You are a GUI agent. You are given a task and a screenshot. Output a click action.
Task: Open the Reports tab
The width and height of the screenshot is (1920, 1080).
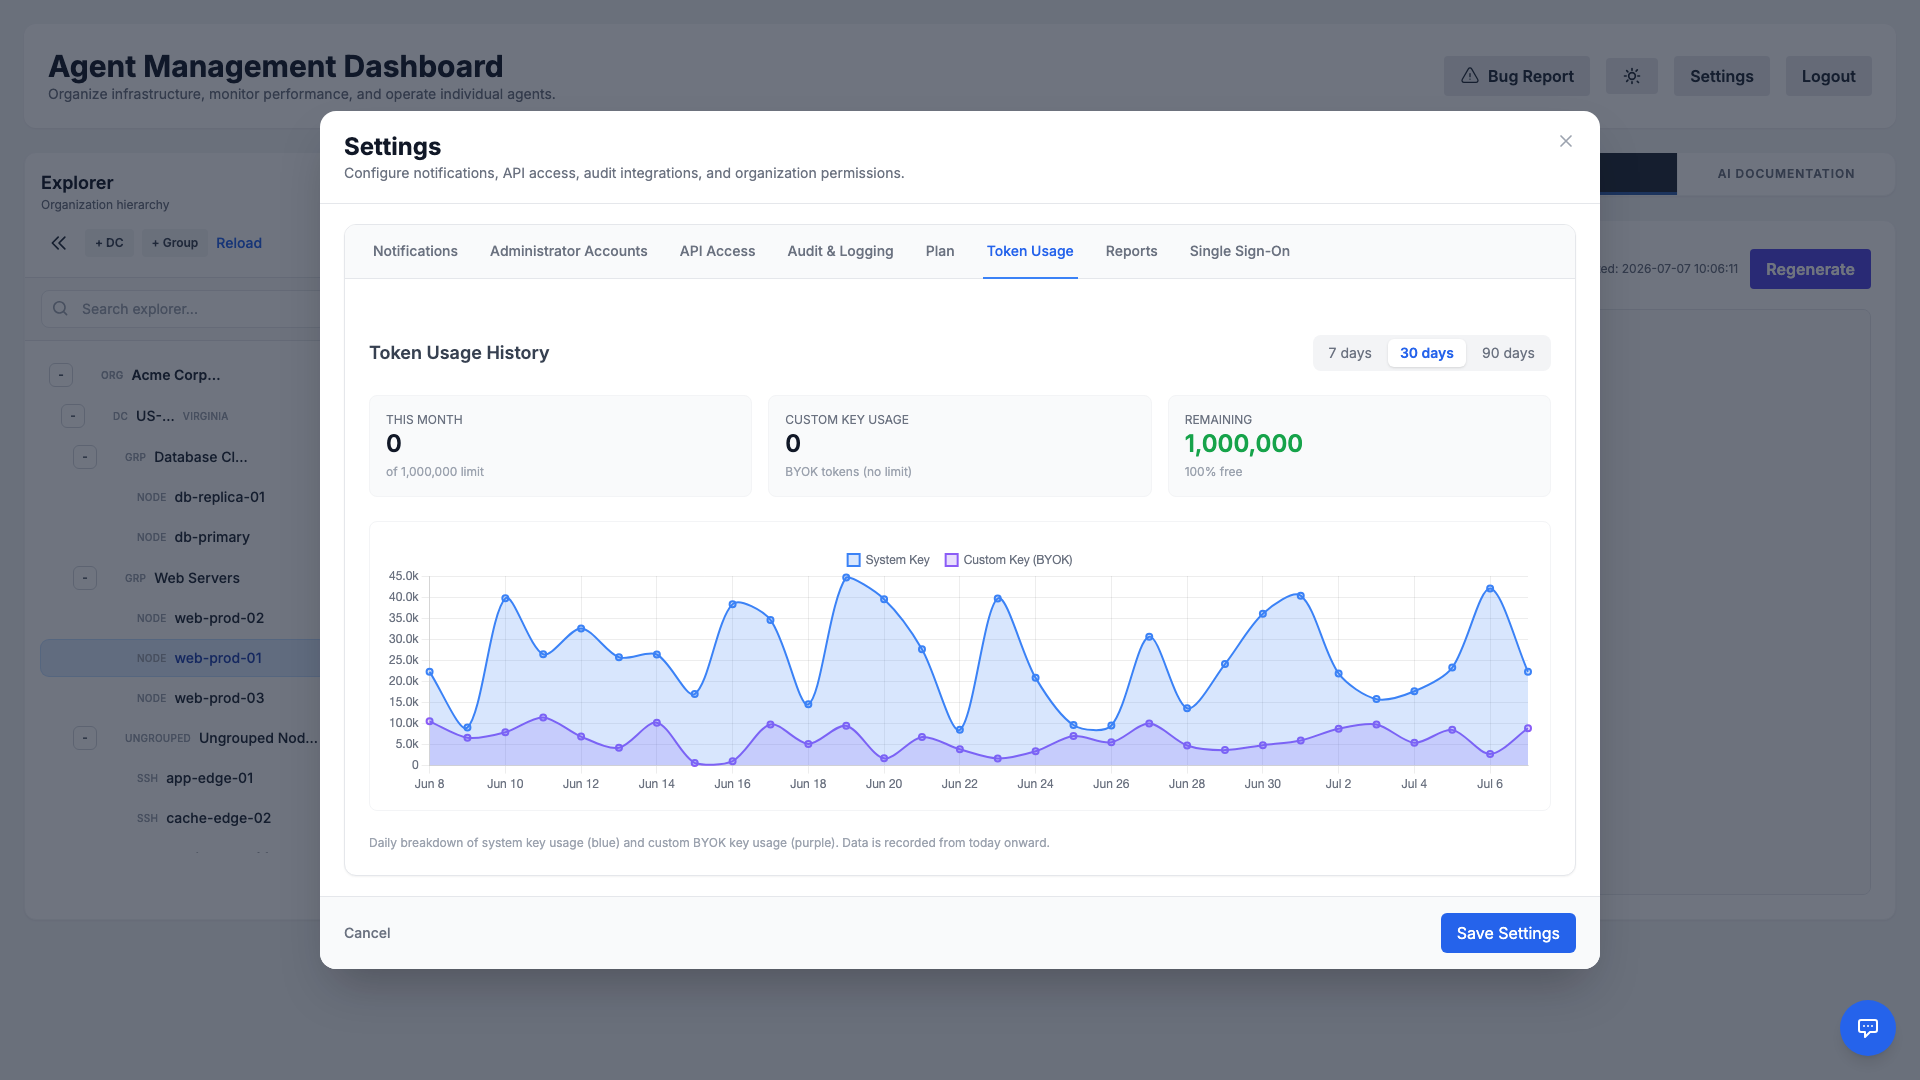[1131, 251]
